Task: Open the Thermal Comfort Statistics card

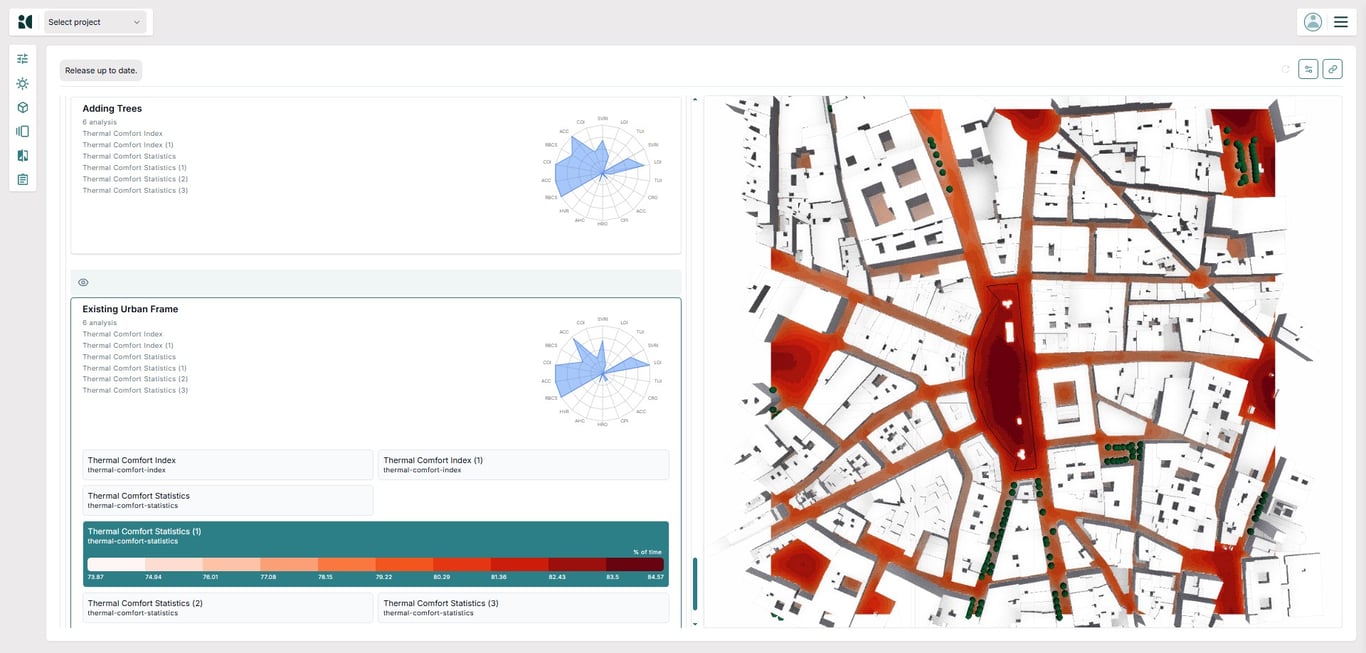Action: pos(228,500)
